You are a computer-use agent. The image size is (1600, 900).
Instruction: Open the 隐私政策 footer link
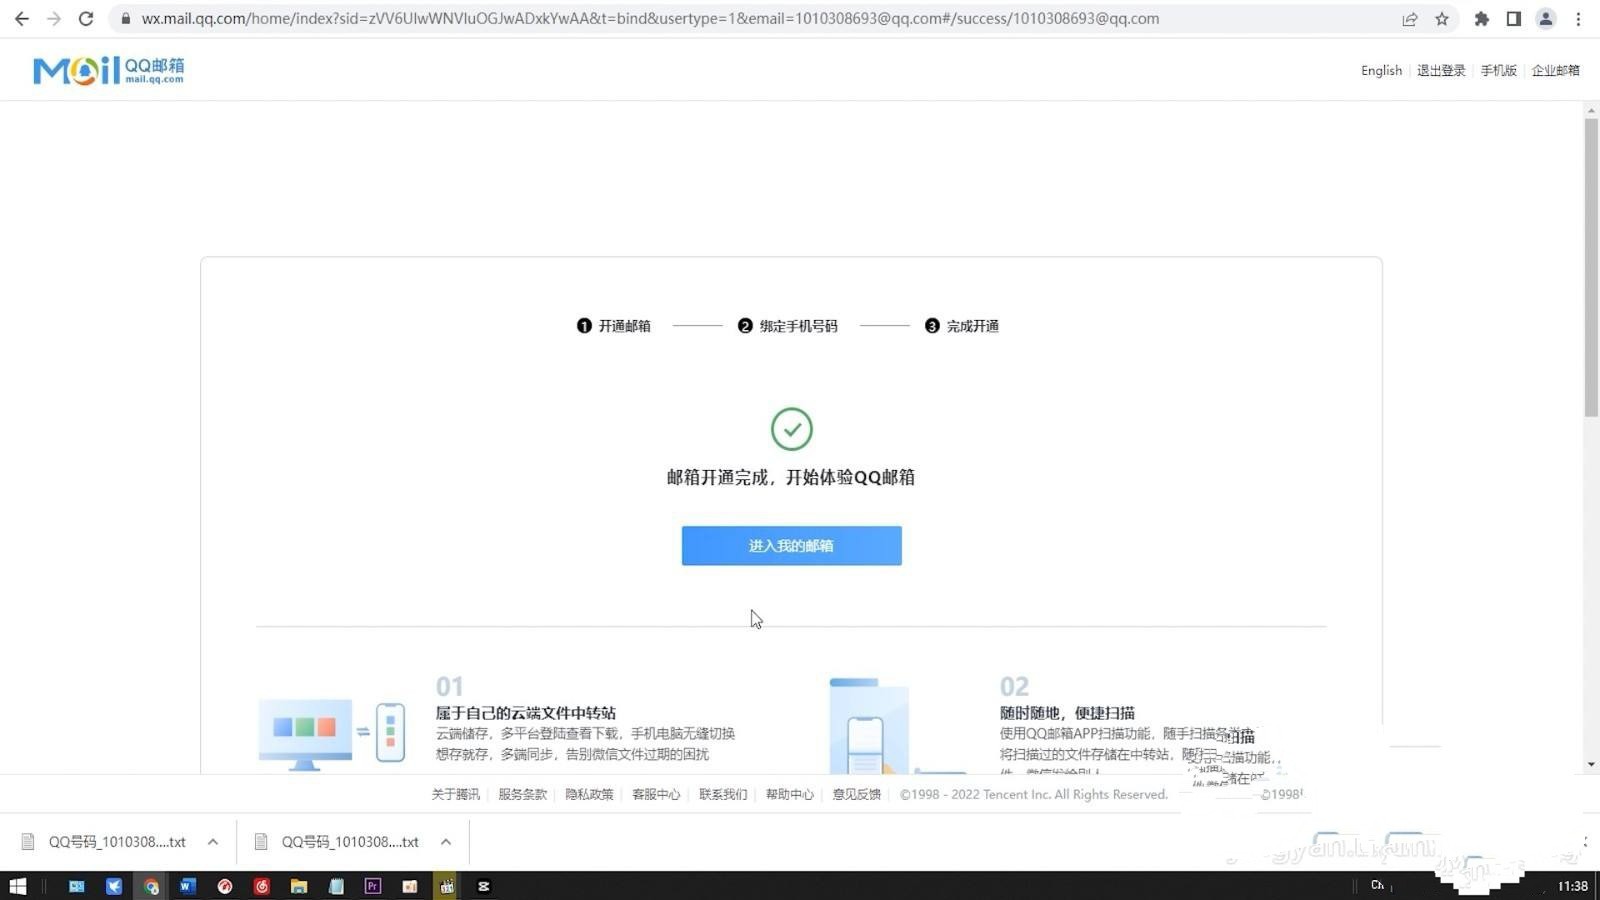(x=589, y=794)
